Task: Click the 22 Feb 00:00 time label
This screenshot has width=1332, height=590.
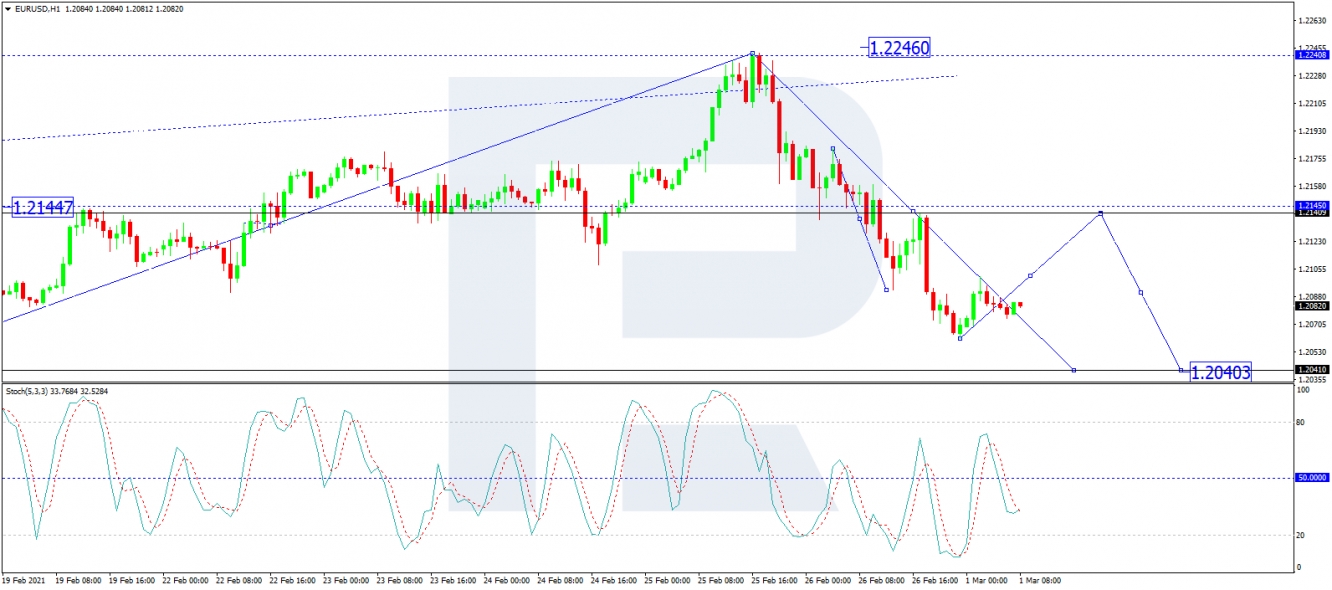Action: point(184,579)
